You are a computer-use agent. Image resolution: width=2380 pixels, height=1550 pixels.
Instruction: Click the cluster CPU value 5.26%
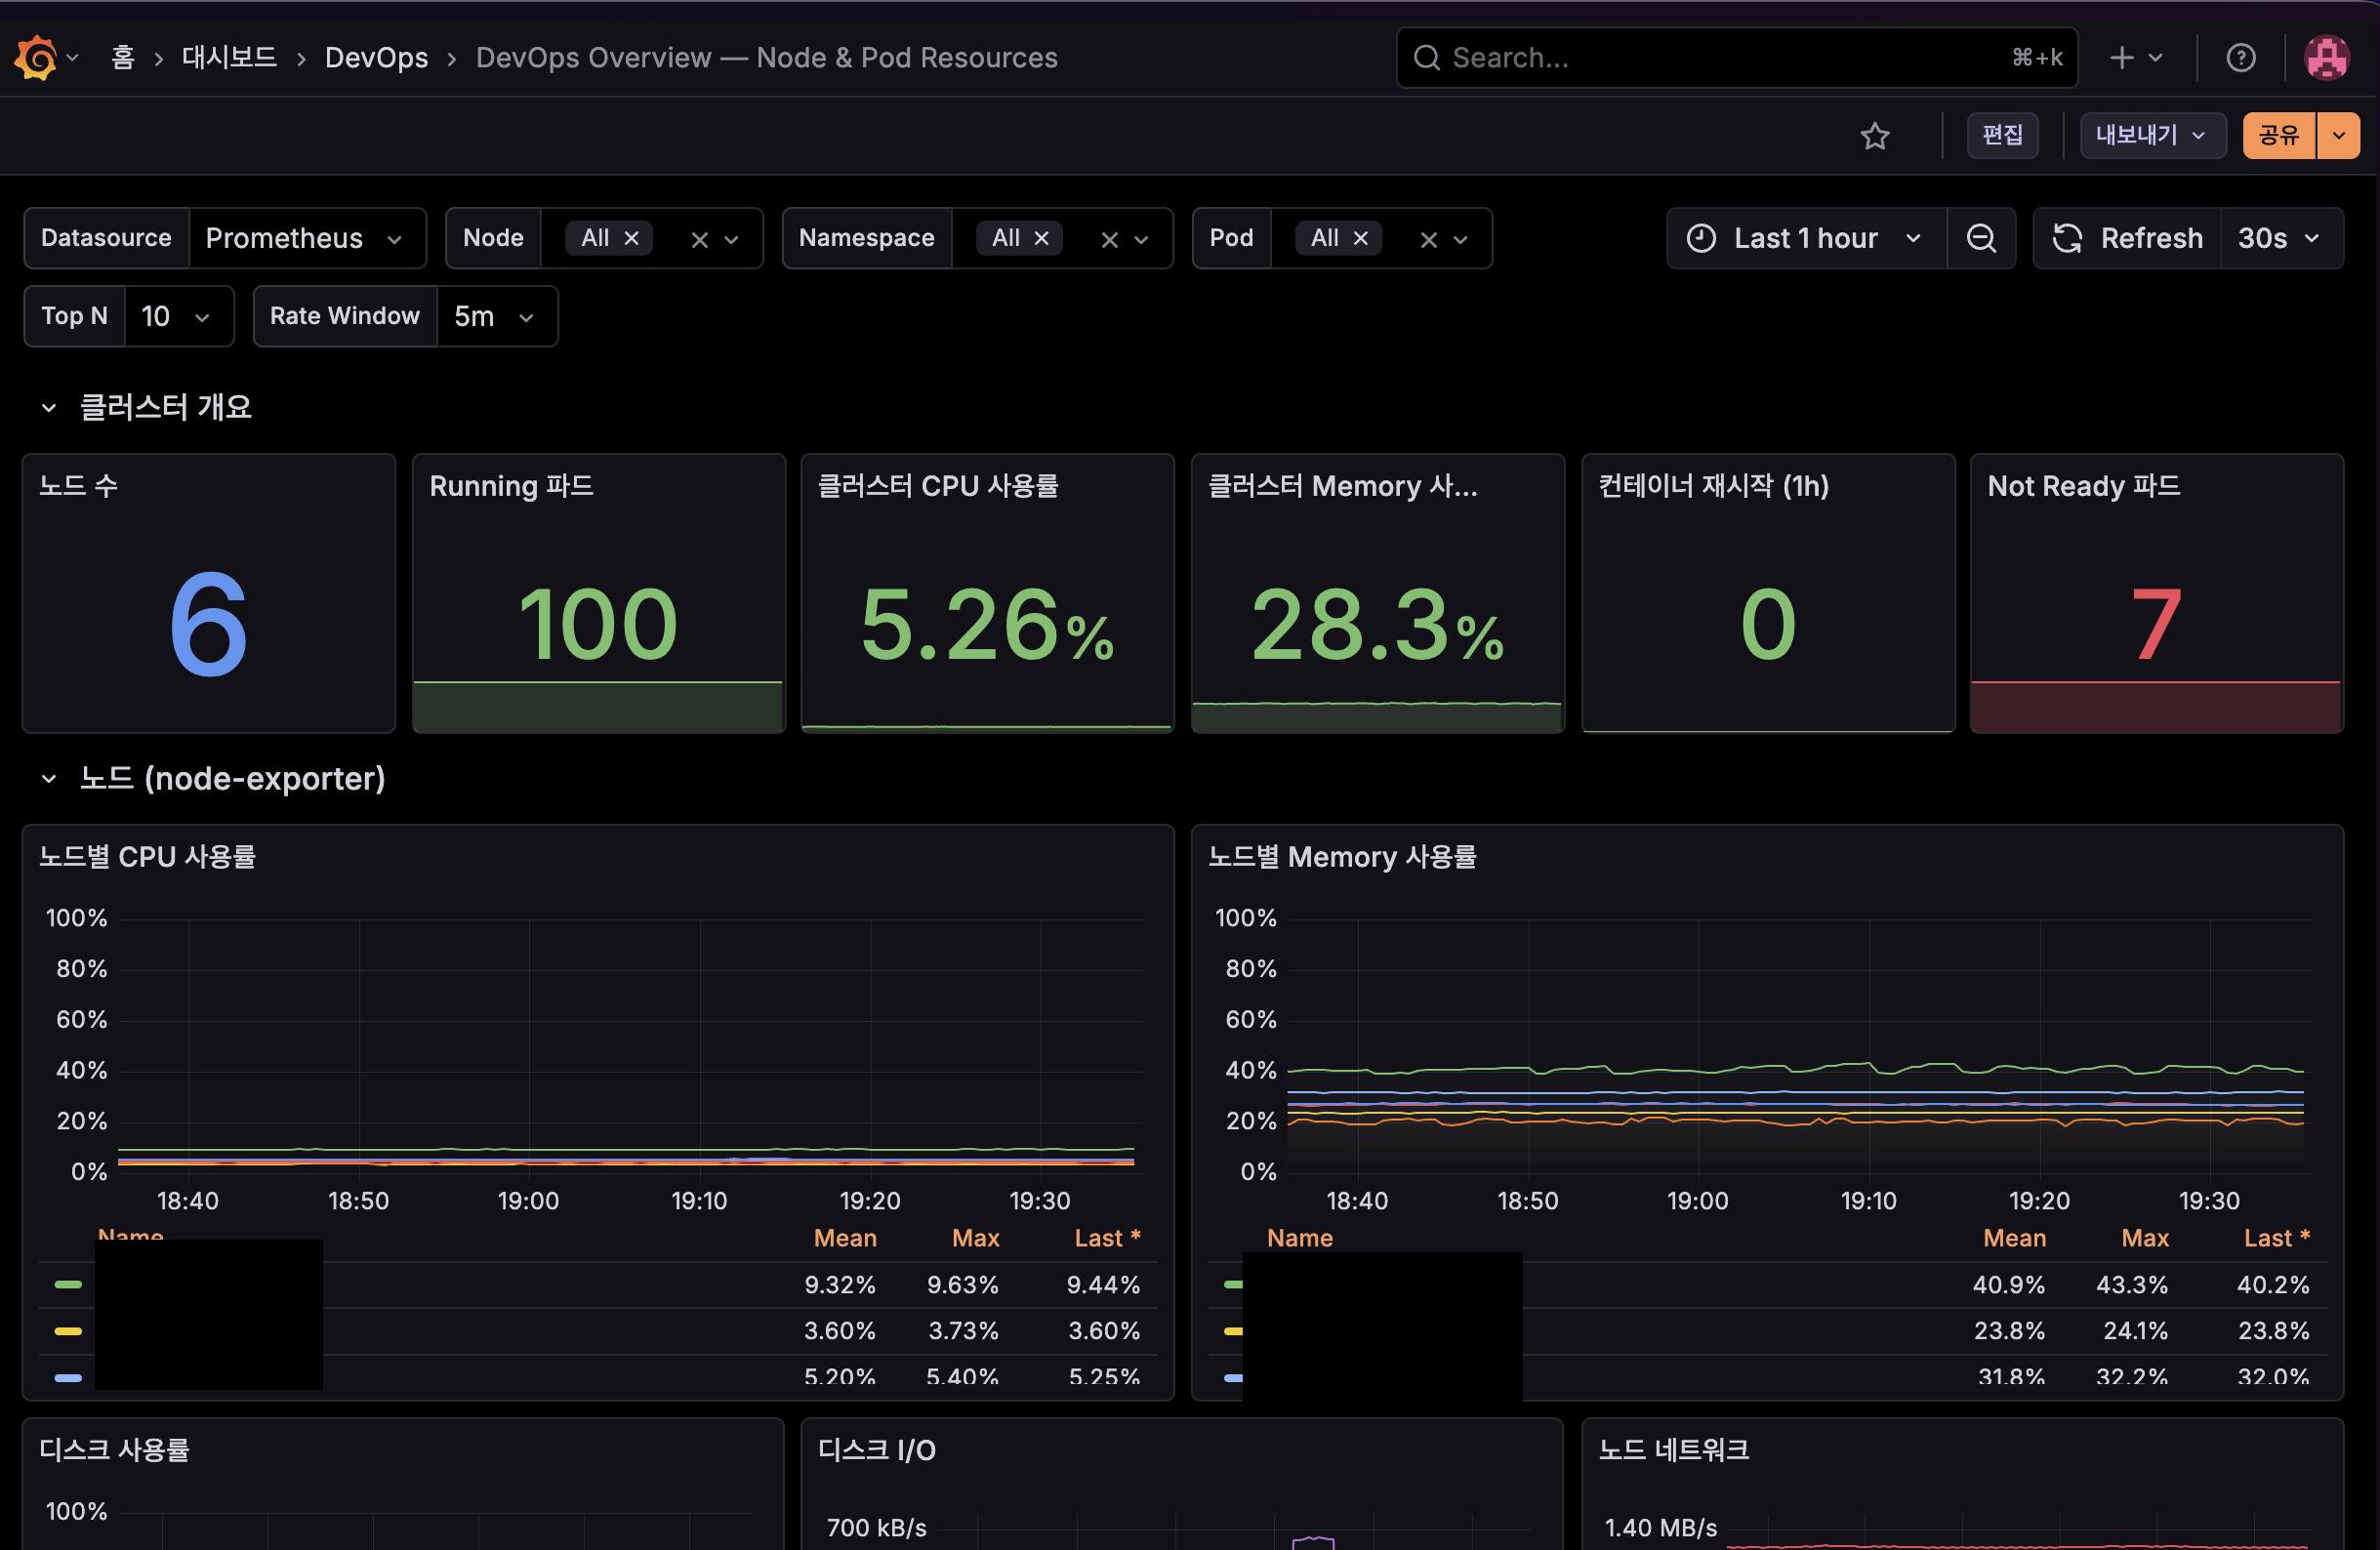point(986,625)
